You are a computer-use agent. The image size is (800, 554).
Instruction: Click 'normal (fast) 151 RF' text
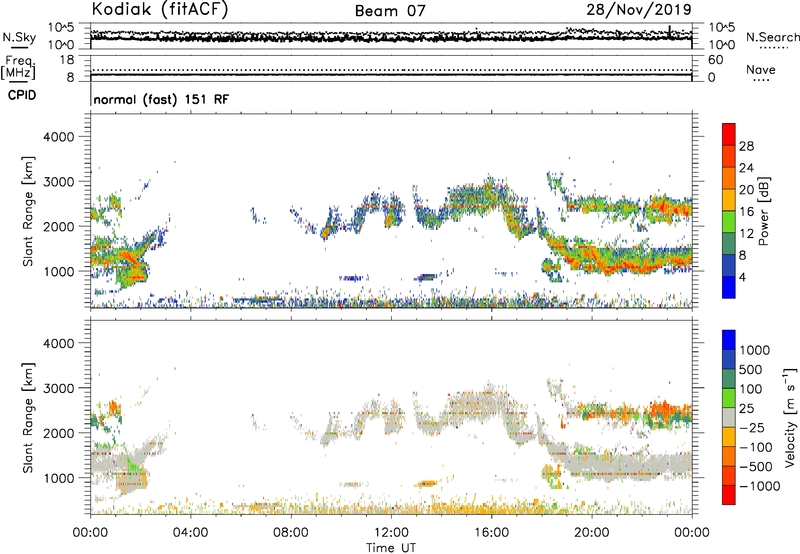(x=161, y=99)
